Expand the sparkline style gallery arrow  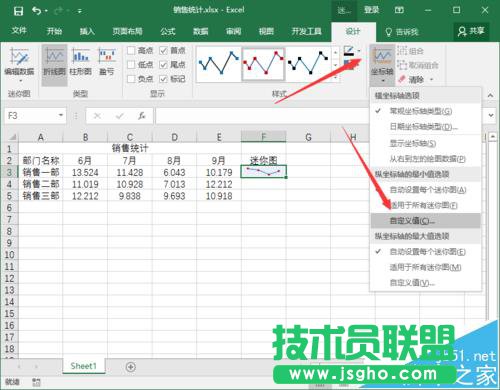coord(335,78)
